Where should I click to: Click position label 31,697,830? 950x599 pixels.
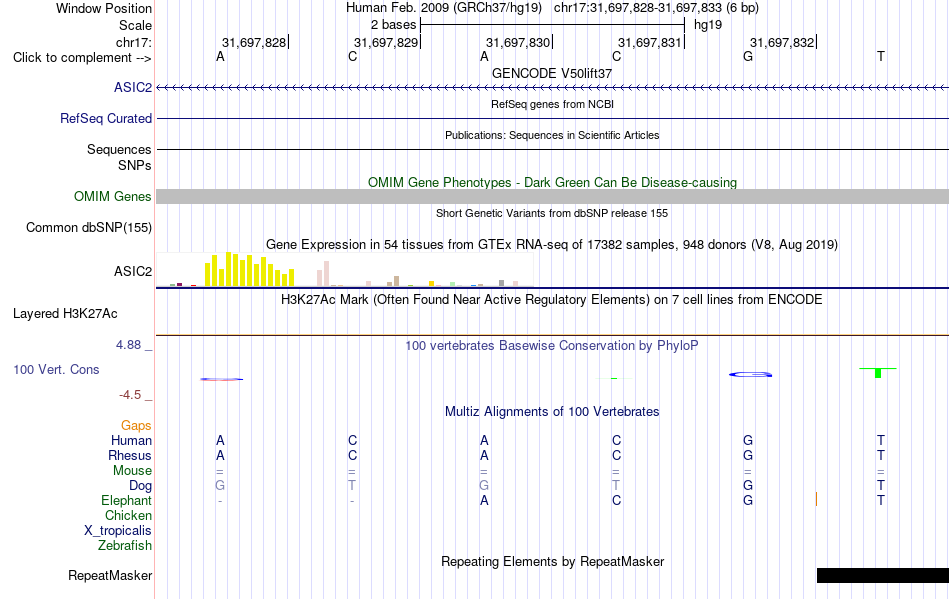pyautogui.click(x=518, y=43)
